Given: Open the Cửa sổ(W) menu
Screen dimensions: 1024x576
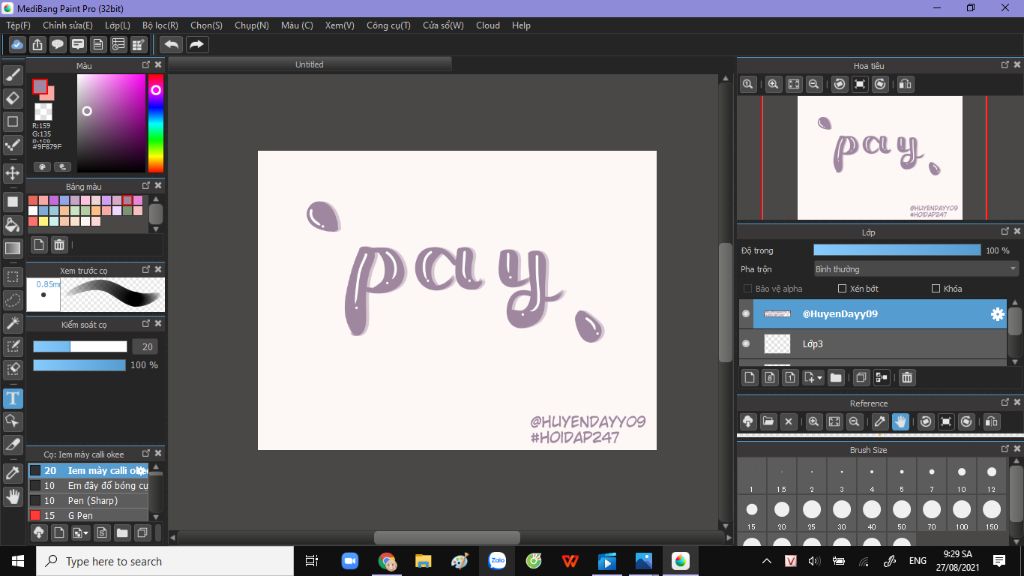Looking at the screenshot, I should pos(443,25).
